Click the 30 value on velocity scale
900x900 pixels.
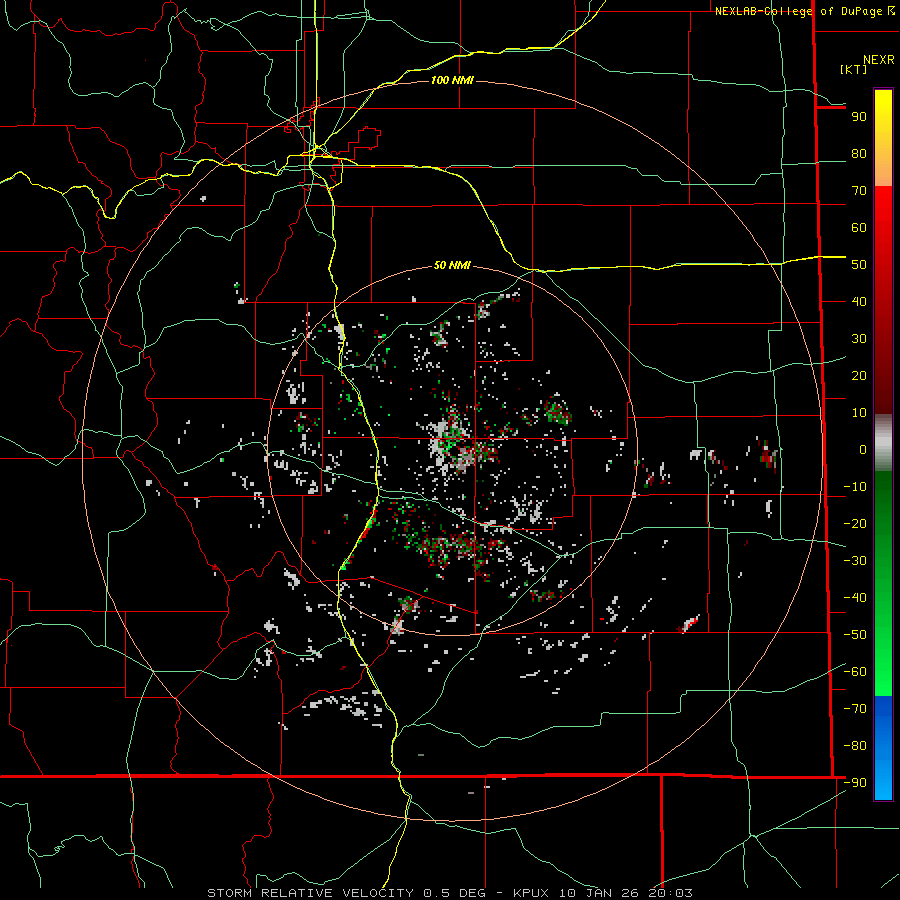tap(859, 339)
